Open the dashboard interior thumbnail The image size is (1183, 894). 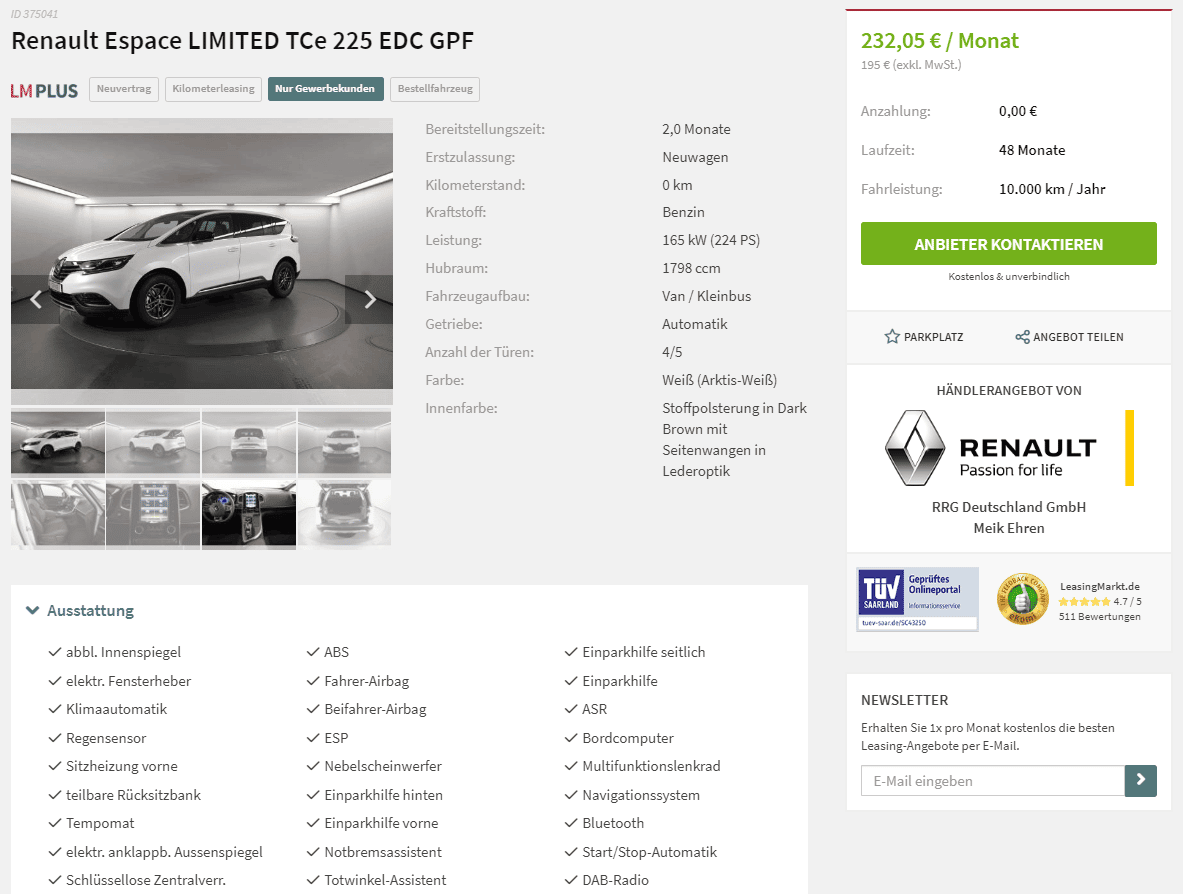pyautogui.click(x=249, y=514)
